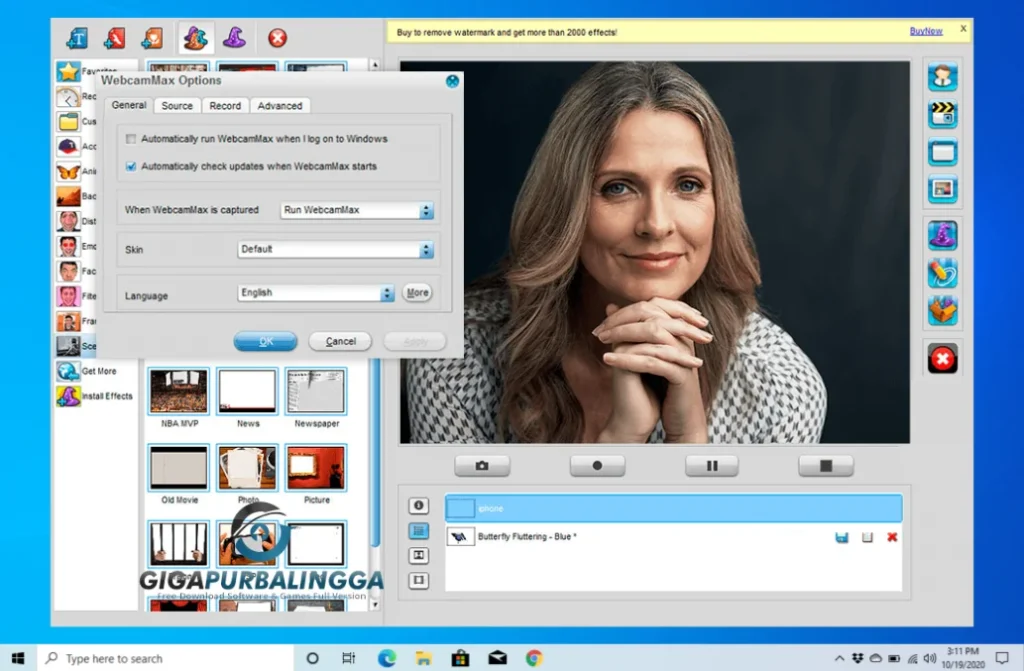1024x671 pixels.
Task: Pause the video with the pause button
Action: pyautogui.click(x=712, y=466)
